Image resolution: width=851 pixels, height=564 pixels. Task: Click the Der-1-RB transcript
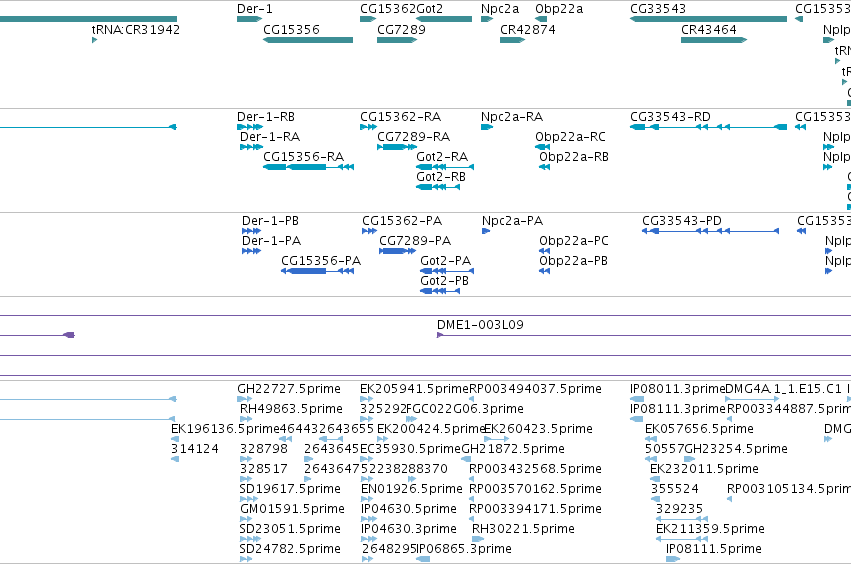point(250,127)
